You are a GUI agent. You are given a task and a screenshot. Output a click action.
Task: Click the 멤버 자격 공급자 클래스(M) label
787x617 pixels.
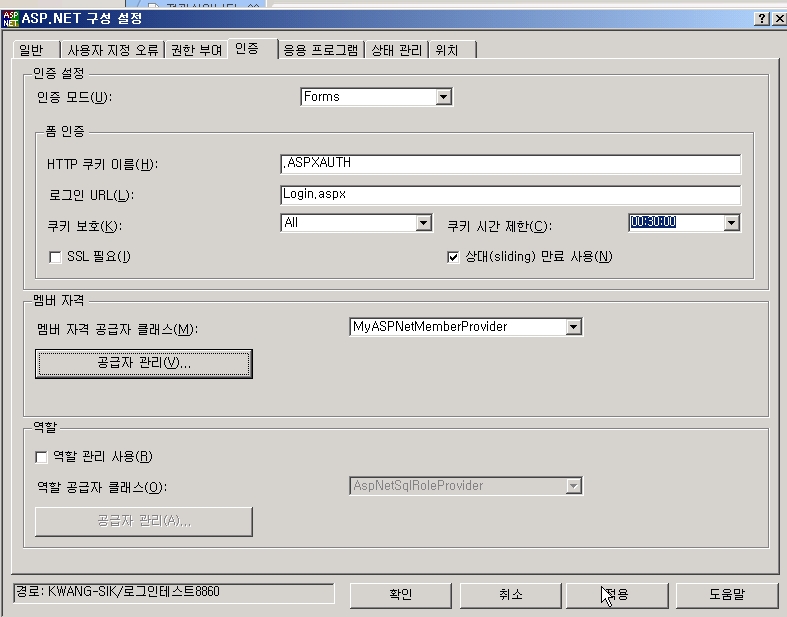pyautogui.click(x=117, y=329)
